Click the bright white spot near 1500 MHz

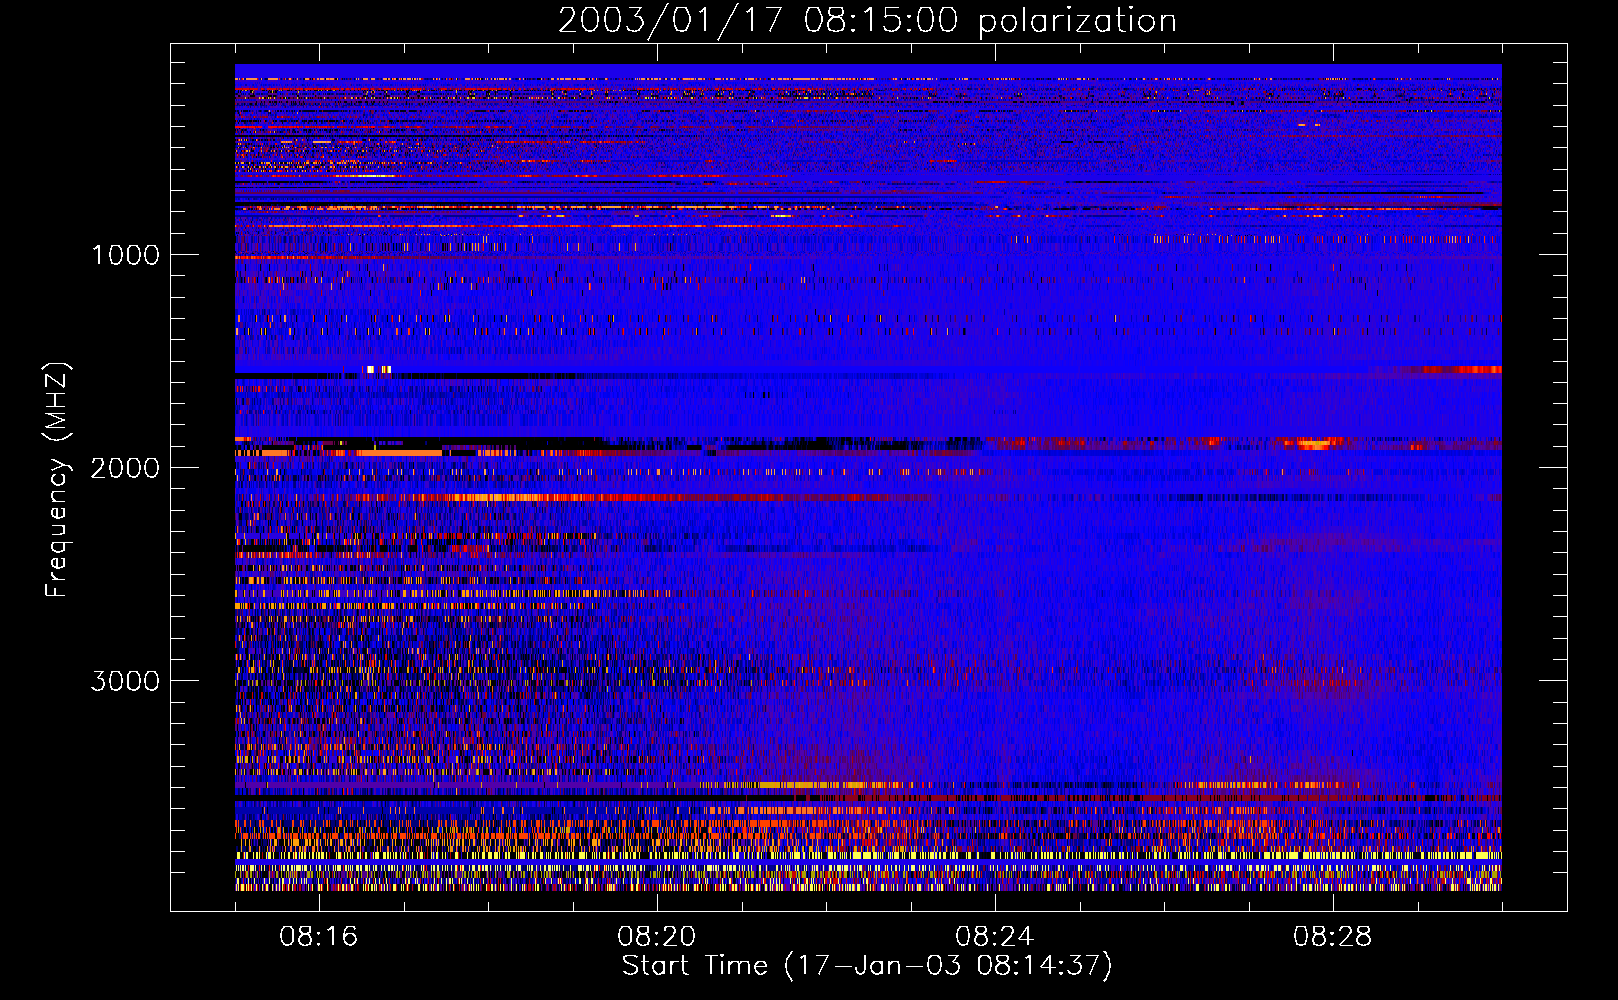point(370,370)
